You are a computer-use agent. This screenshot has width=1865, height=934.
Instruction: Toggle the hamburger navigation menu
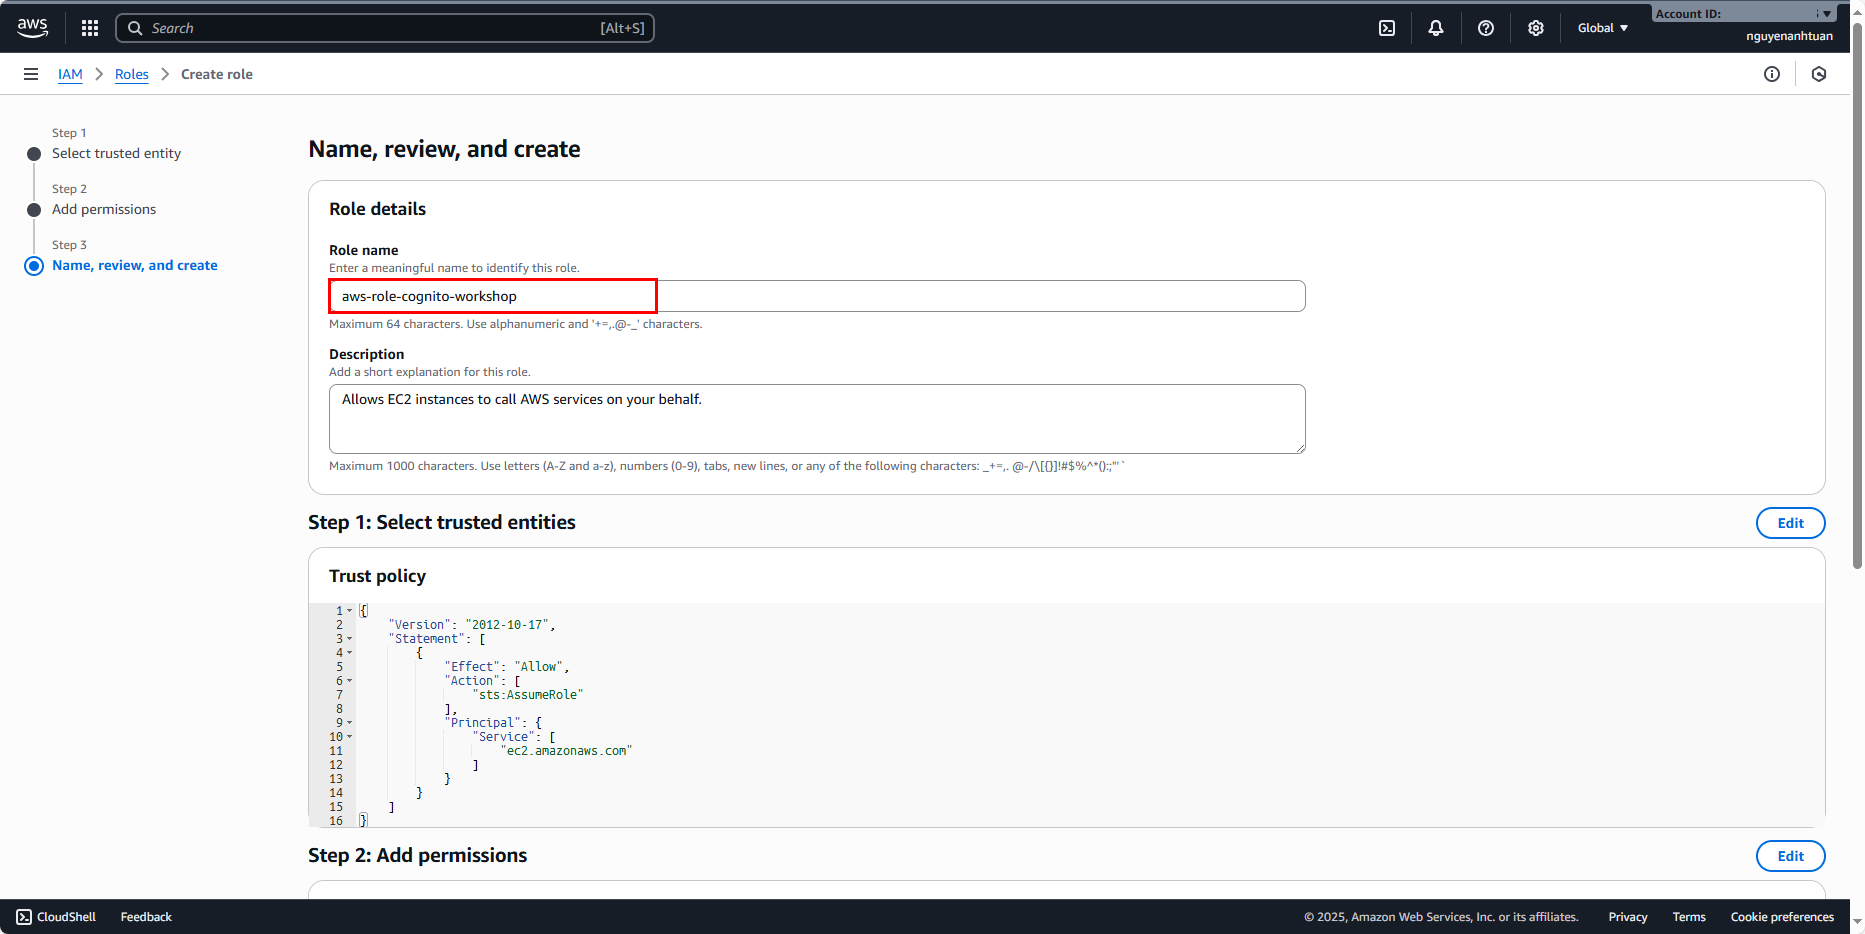[31, 74]
